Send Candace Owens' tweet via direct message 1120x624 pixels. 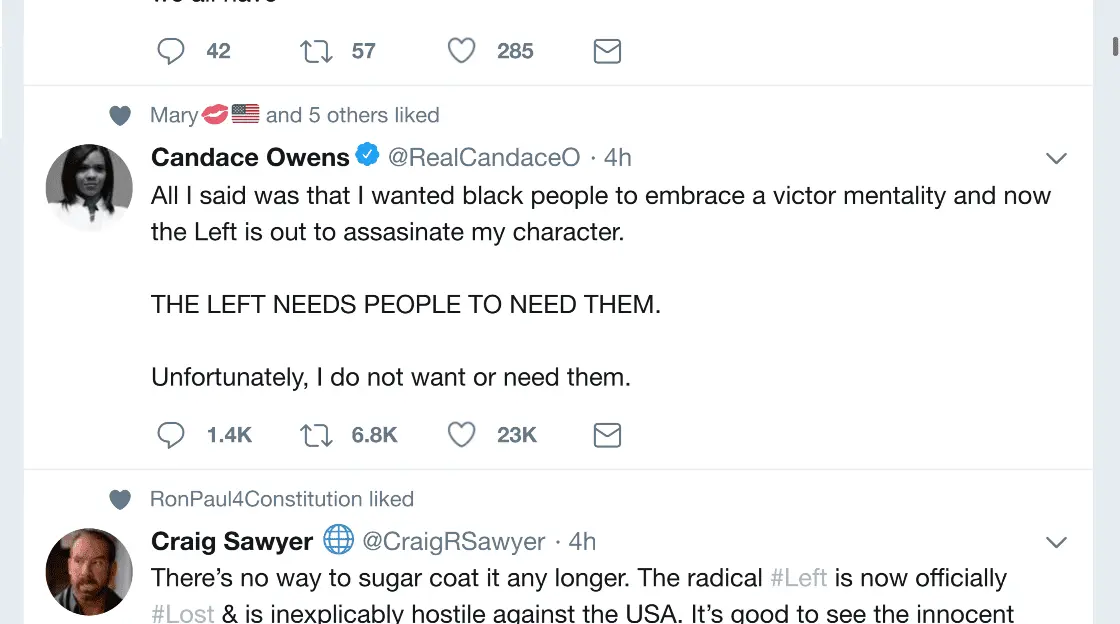tap(607, 435)
